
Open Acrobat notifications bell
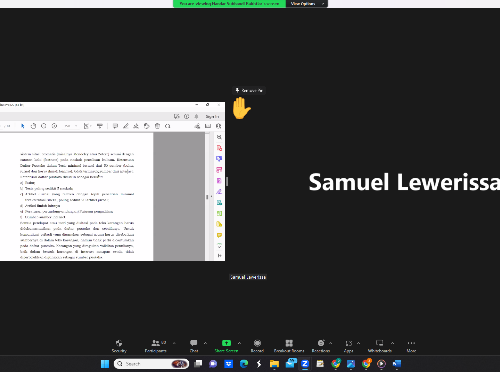(x=196, y=116)
